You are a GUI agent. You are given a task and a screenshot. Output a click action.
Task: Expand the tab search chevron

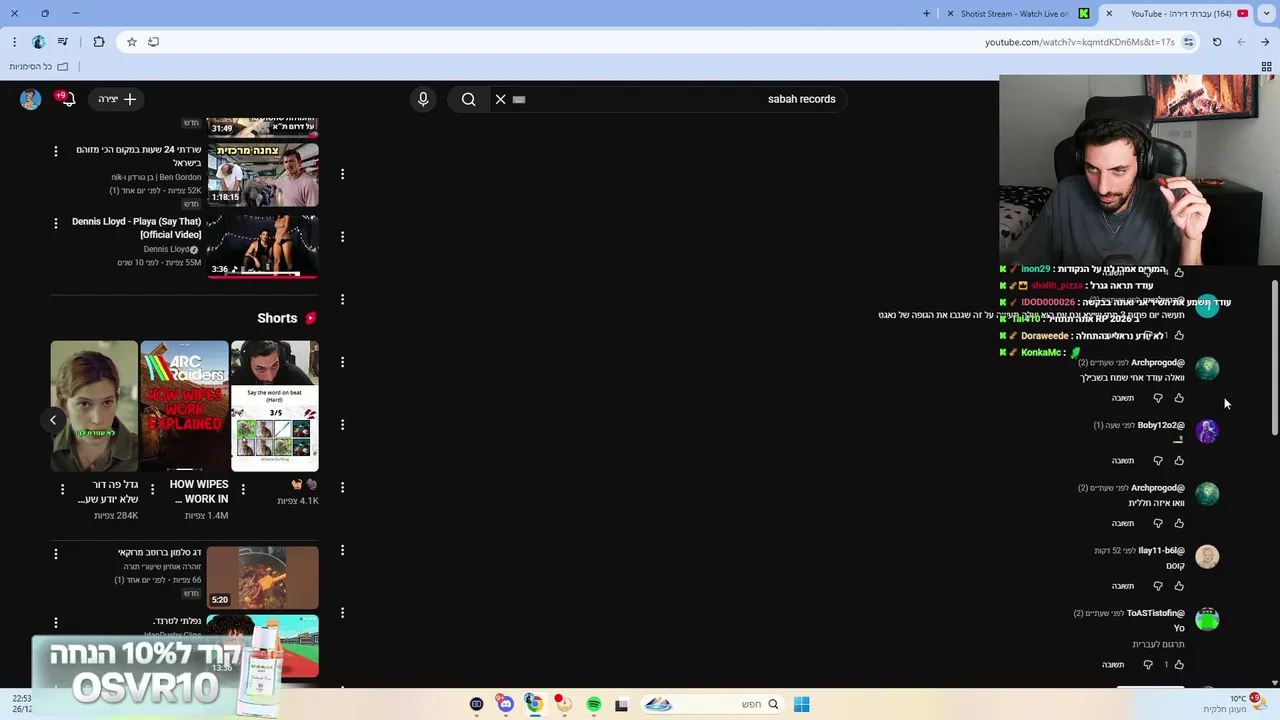[1266, 14]
